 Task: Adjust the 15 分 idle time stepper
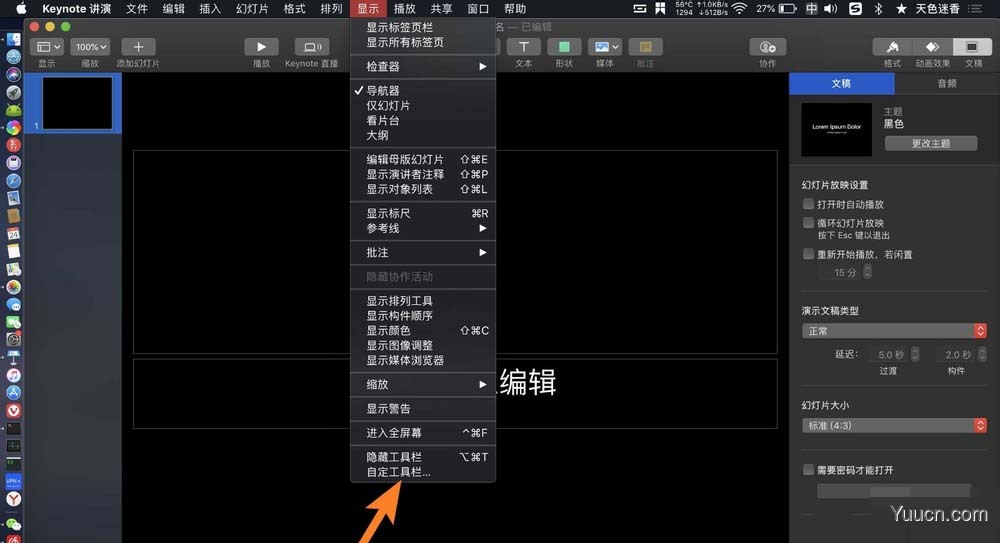867,272
